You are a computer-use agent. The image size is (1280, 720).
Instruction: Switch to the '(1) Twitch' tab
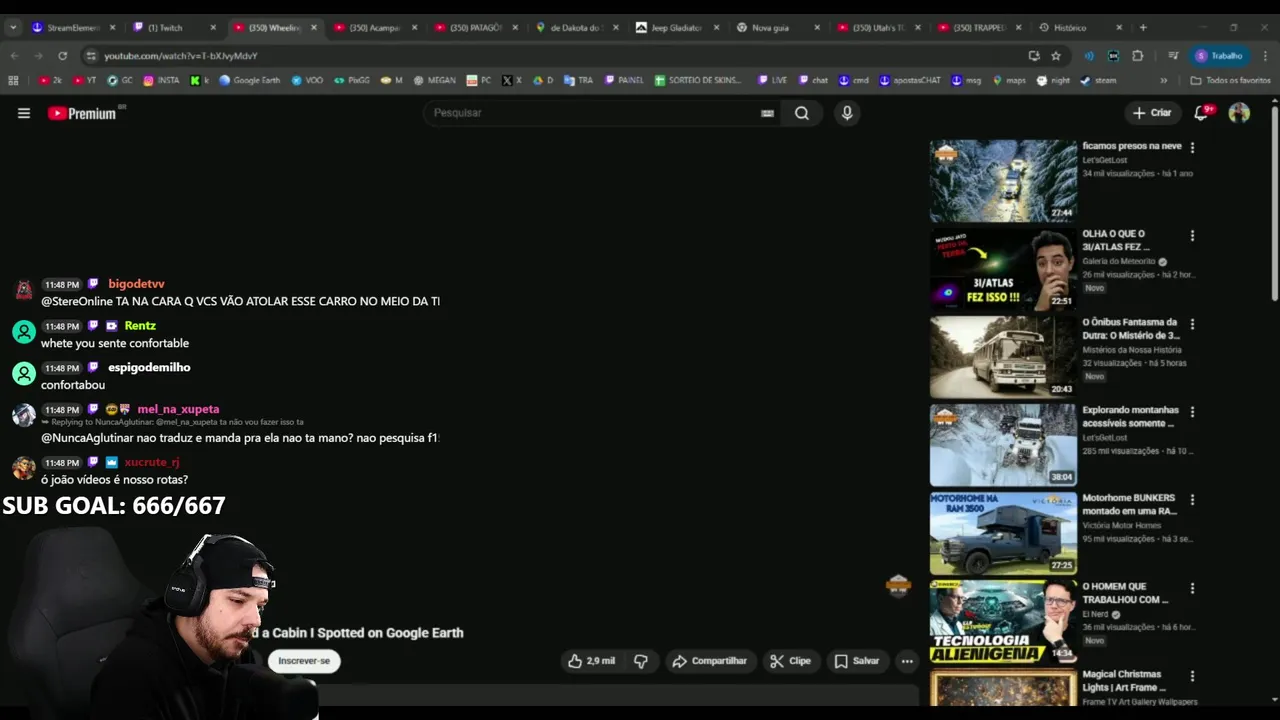(x=172, y=27)
